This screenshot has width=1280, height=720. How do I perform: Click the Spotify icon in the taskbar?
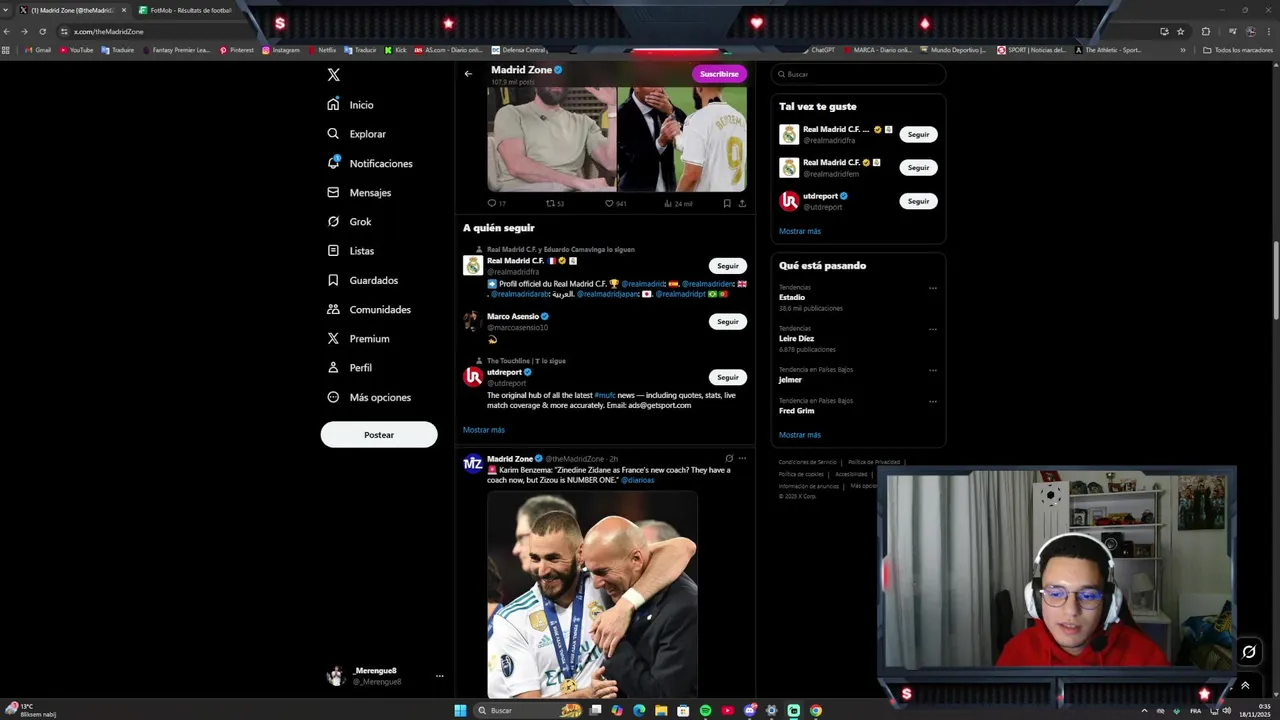coord(706,710)
